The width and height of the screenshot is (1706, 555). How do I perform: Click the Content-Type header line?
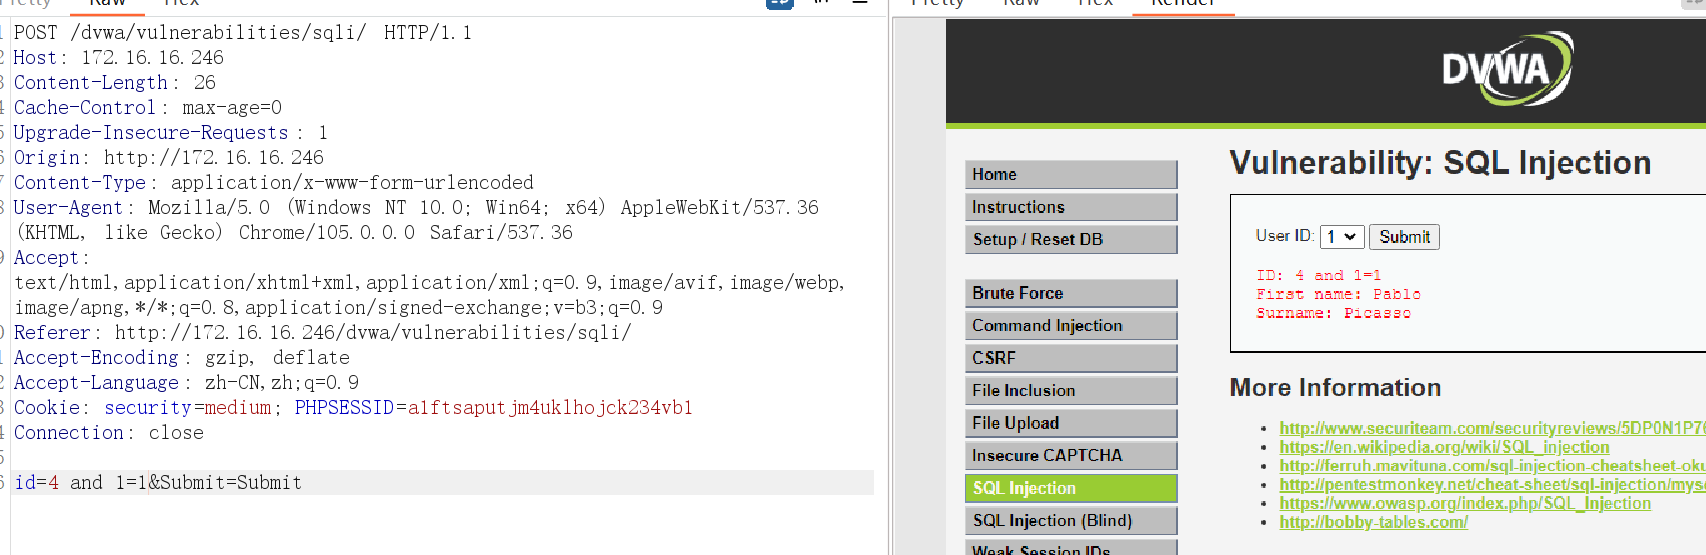click(273, 182)
